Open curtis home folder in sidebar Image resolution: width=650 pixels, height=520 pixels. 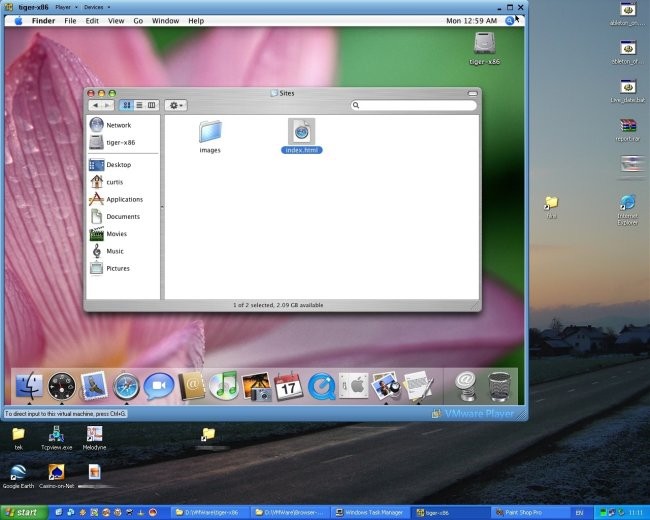tap(107, 182)
